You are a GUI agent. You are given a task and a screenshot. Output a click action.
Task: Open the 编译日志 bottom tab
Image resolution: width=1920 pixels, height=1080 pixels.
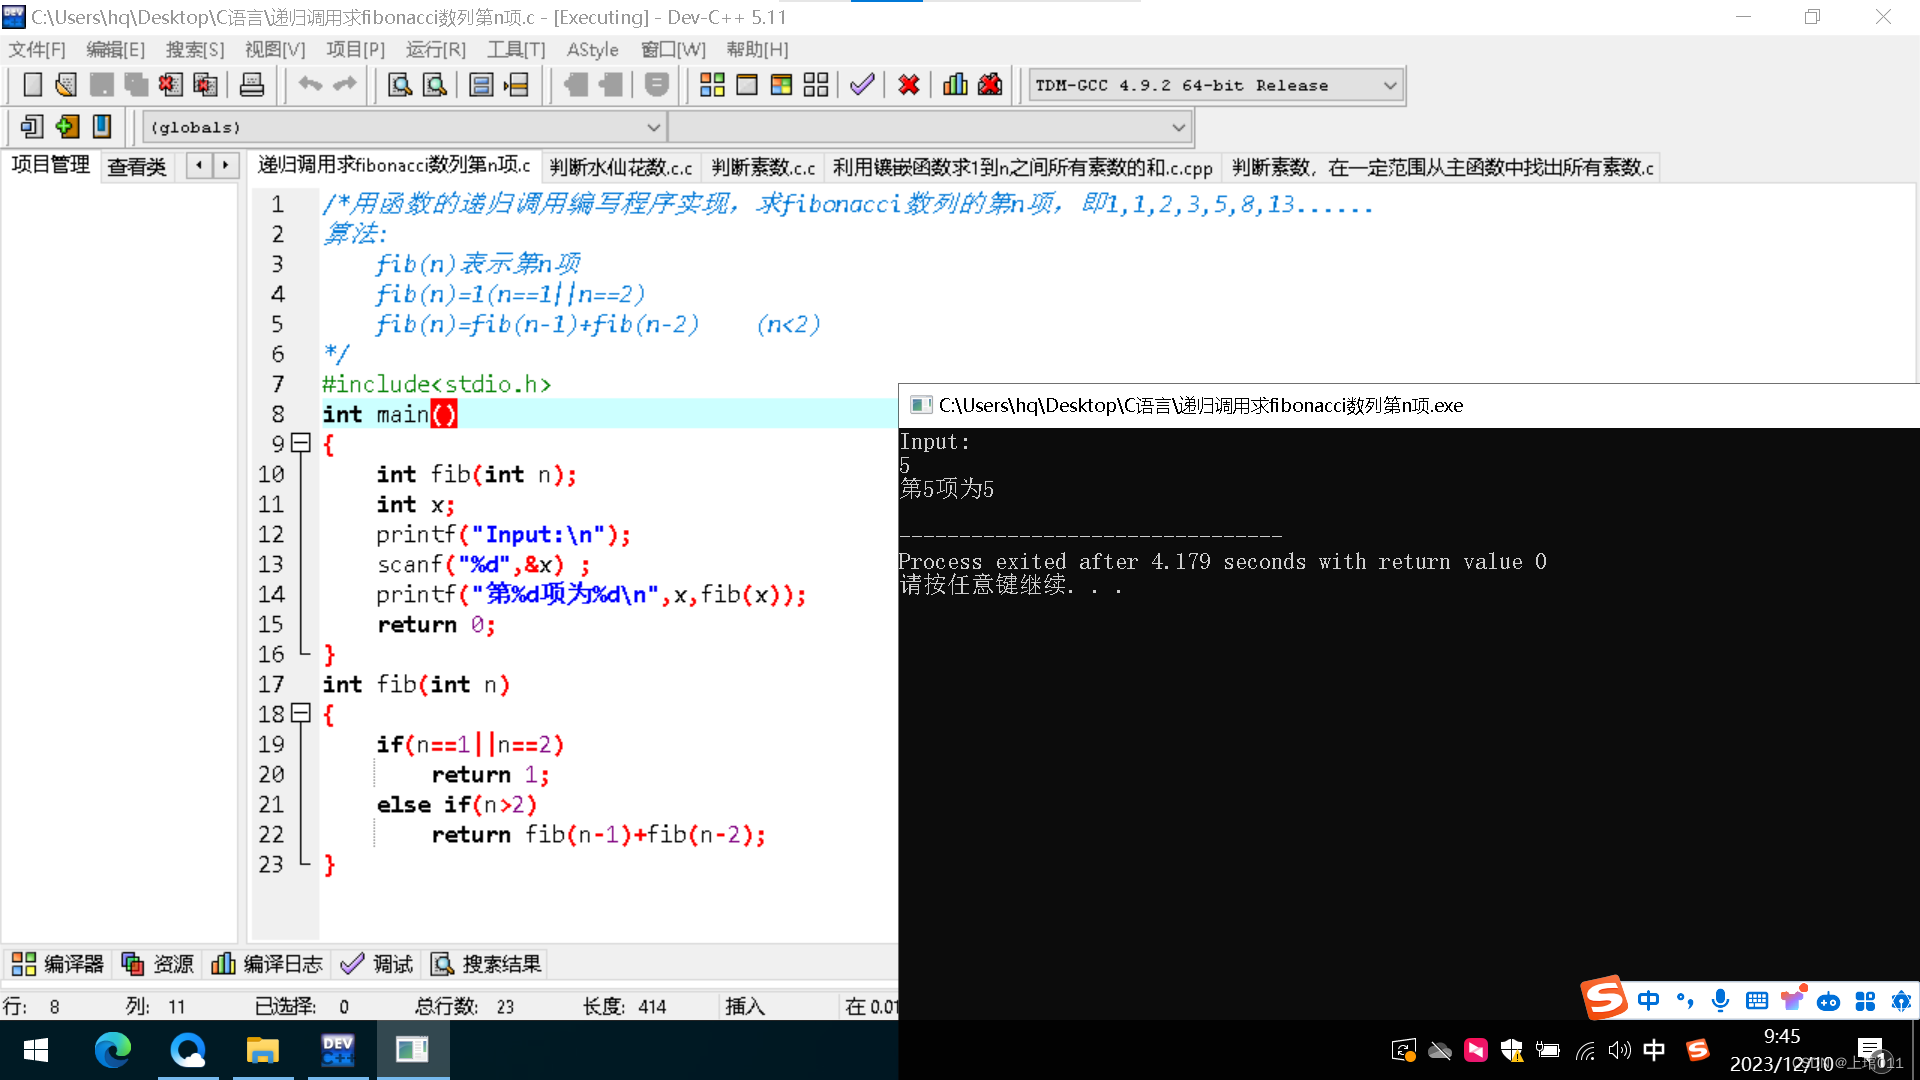coord(267,964)
